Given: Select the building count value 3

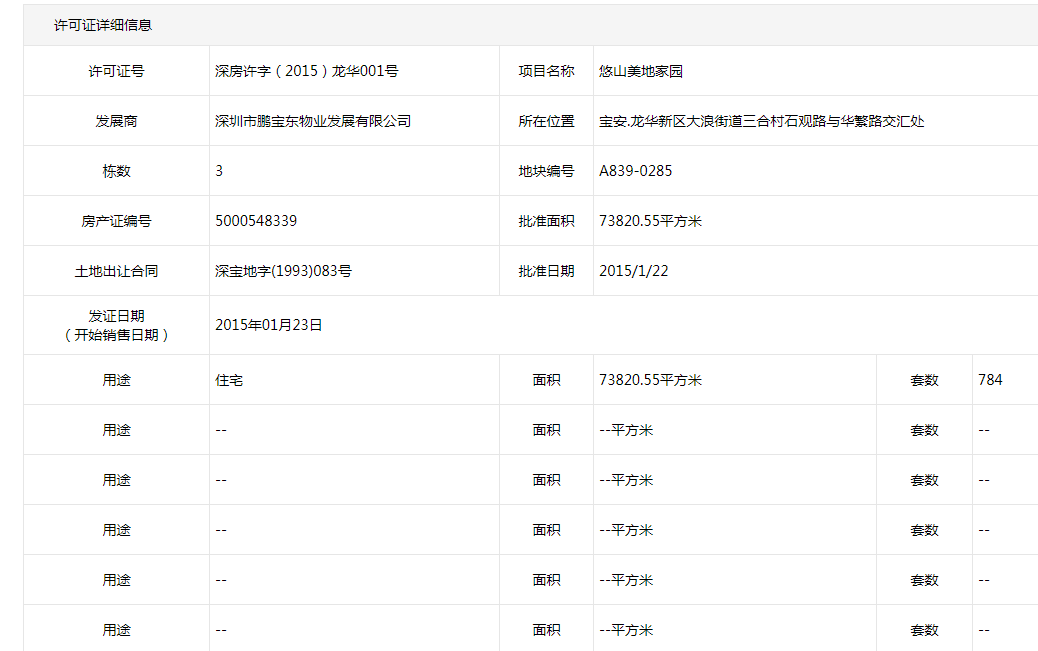Looking at the screenshot, I should click(x=219, y=171).
